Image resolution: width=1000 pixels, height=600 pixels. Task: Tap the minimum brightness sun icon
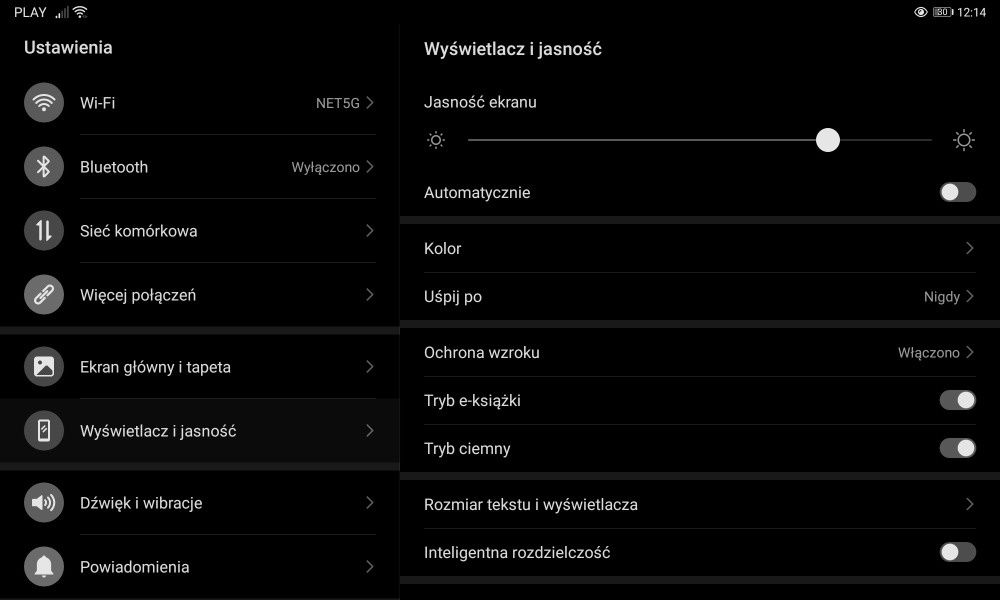(436, 140)
